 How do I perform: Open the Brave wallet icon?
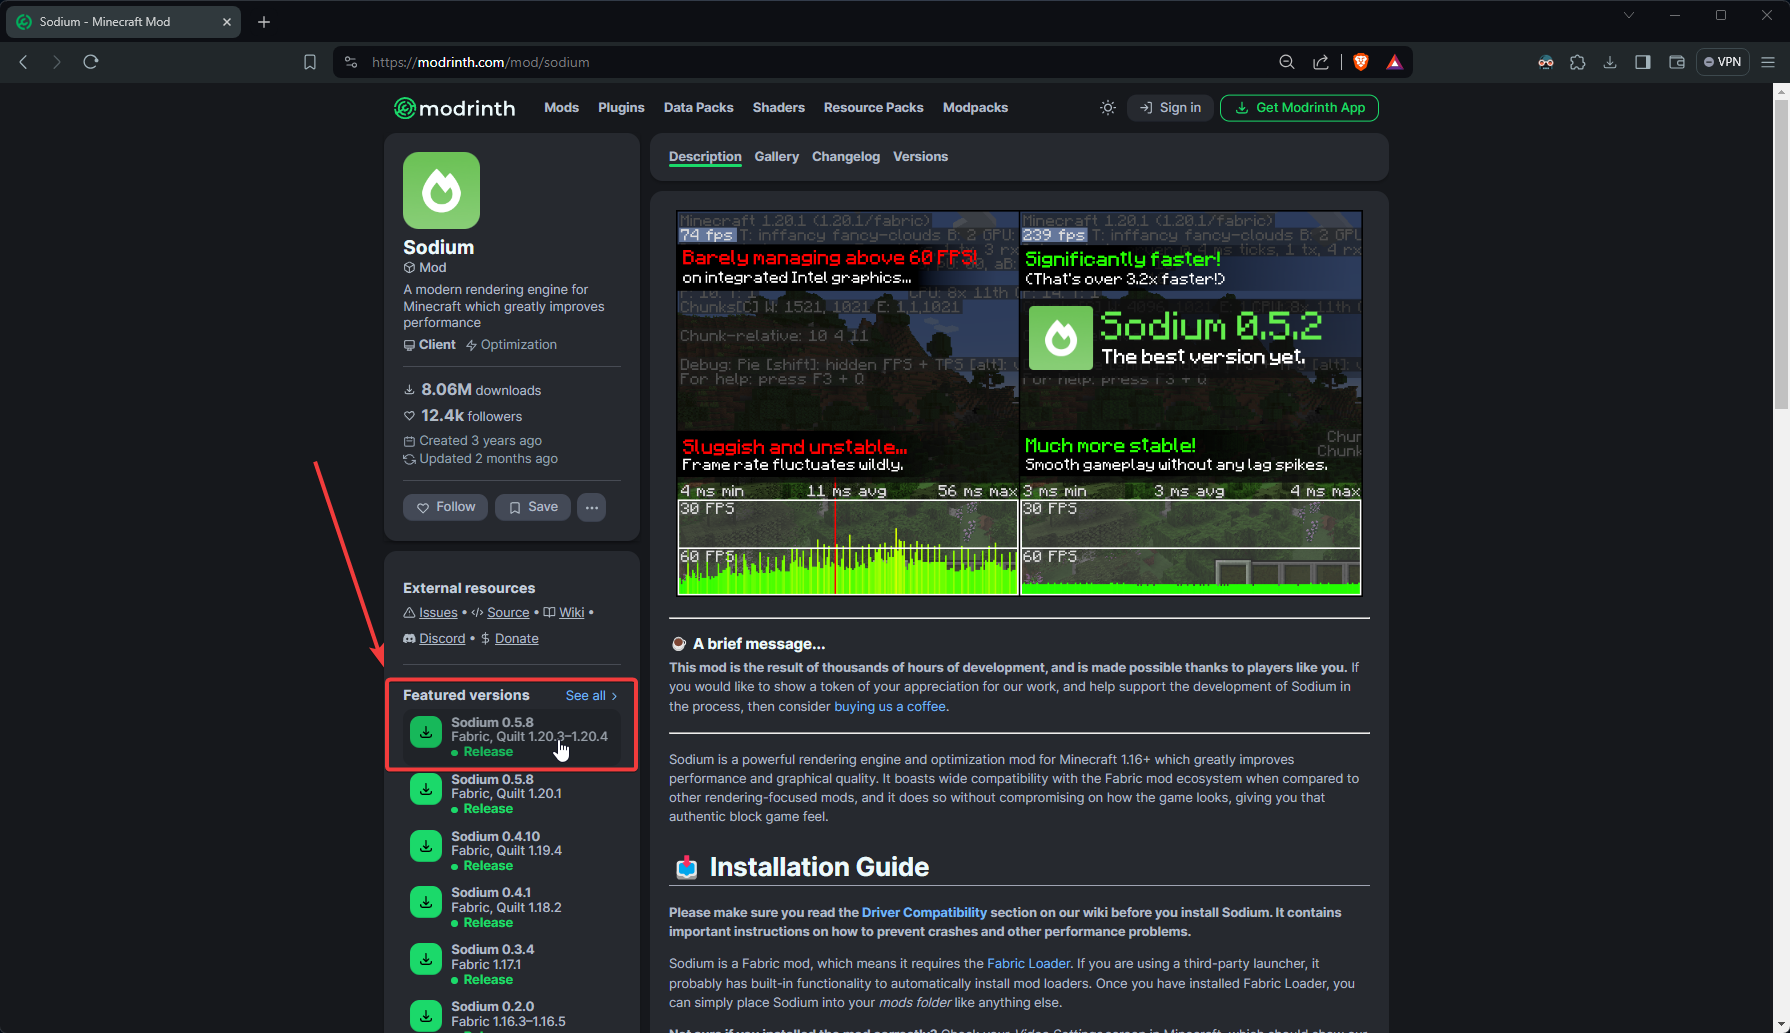pyautogui.click(x=1677, y=62)
